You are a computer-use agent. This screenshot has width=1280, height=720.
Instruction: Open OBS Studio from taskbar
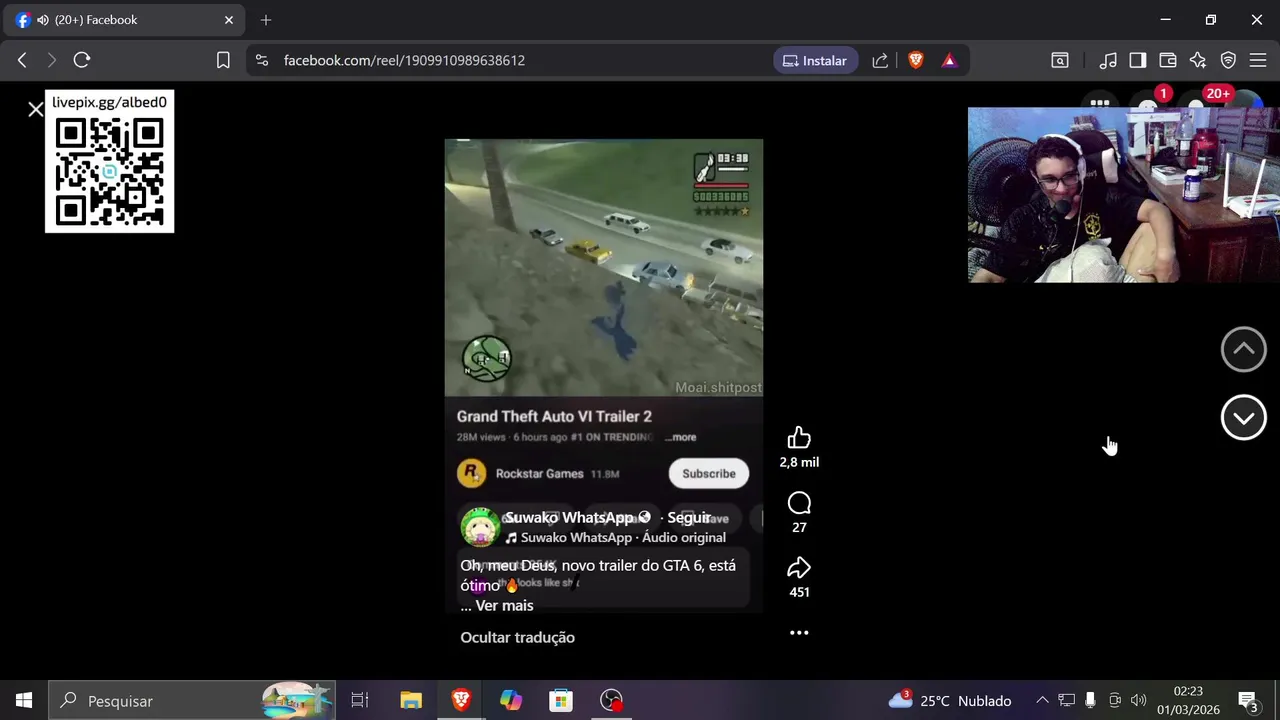(611, 701)
